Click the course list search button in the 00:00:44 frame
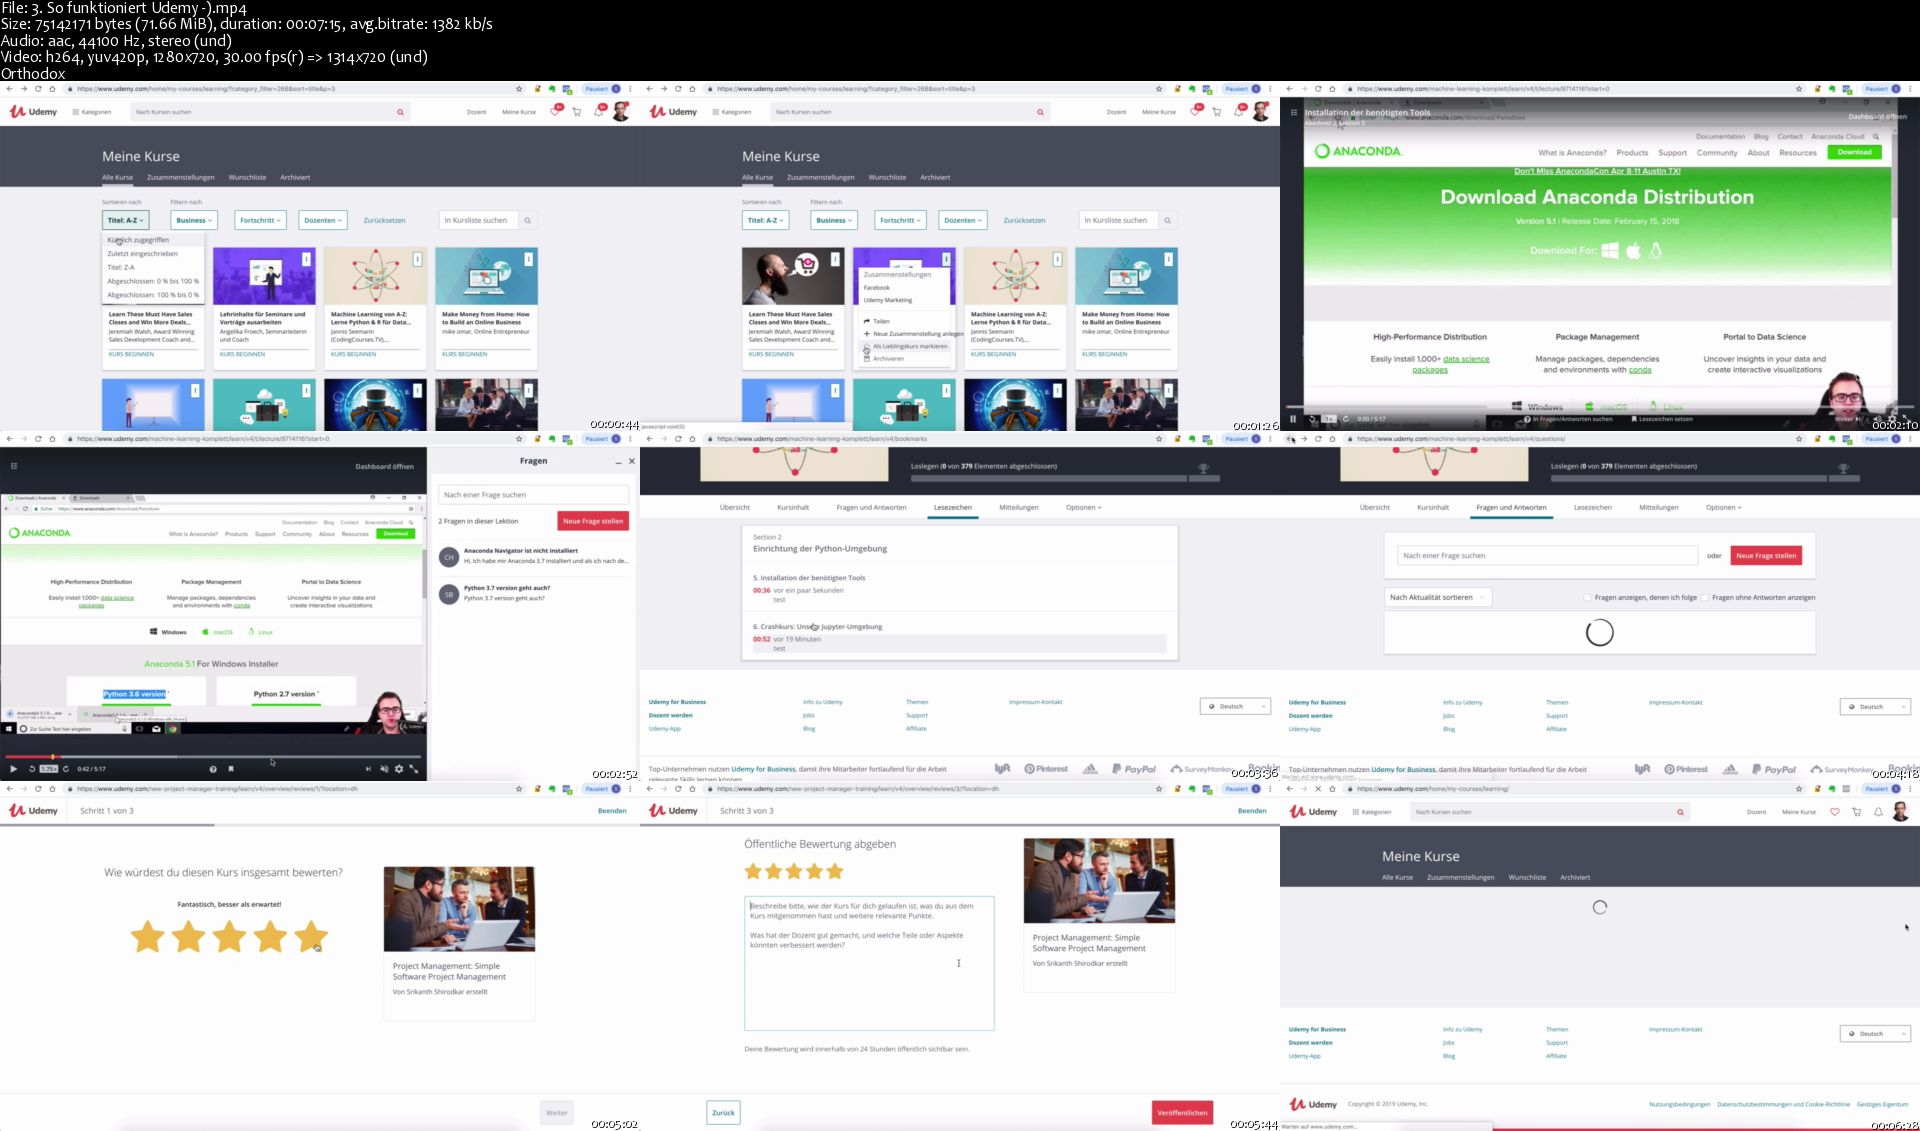The height and width of the screenshot is (1131, 1920). (x=528, y=220)
